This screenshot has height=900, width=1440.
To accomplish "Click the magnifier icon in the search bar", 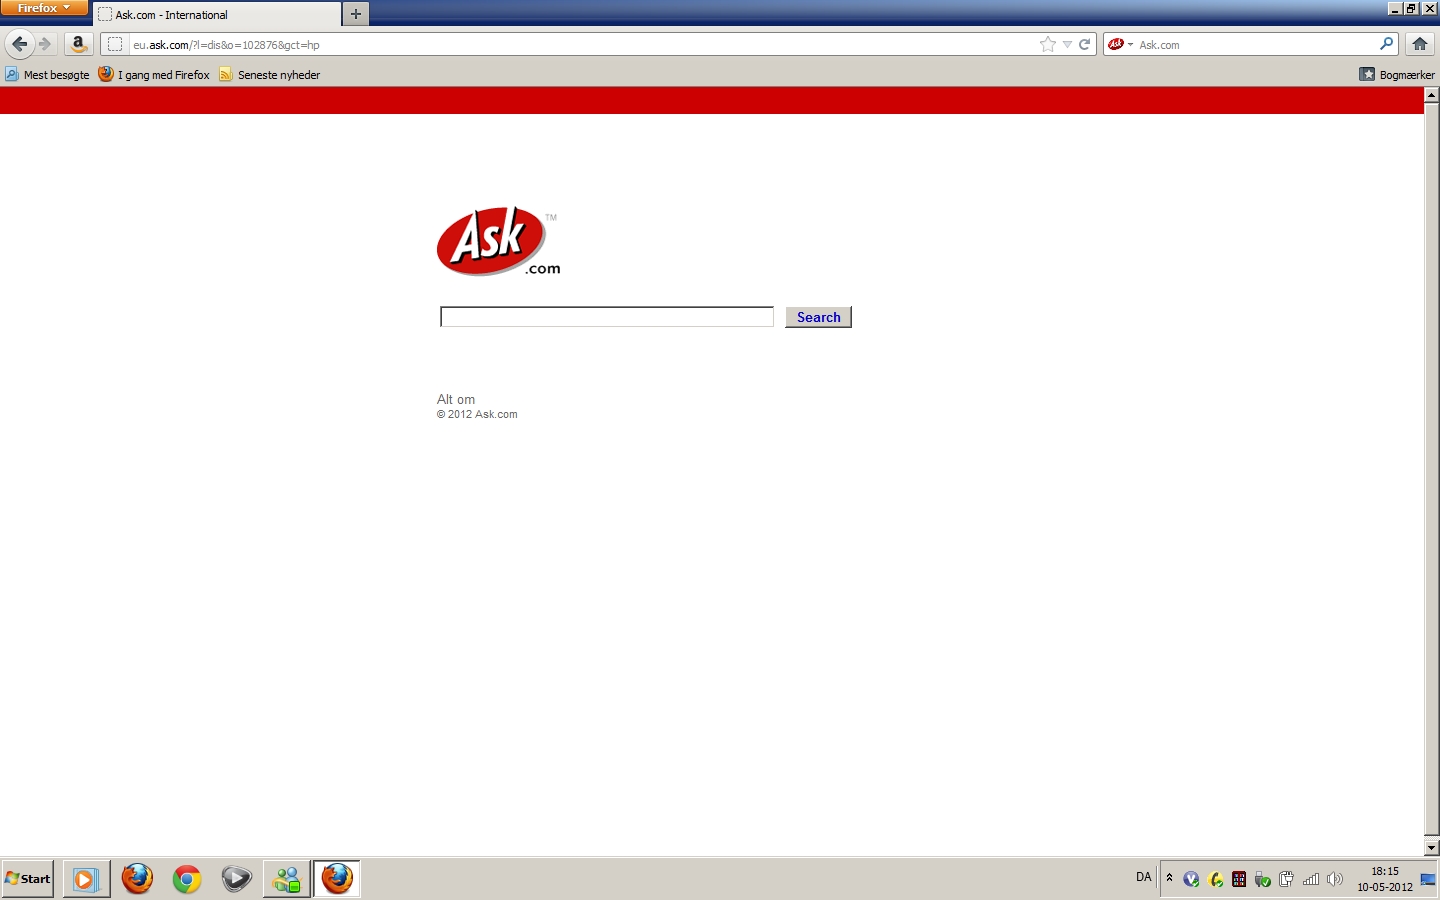I will click(x=1387, y=44).
